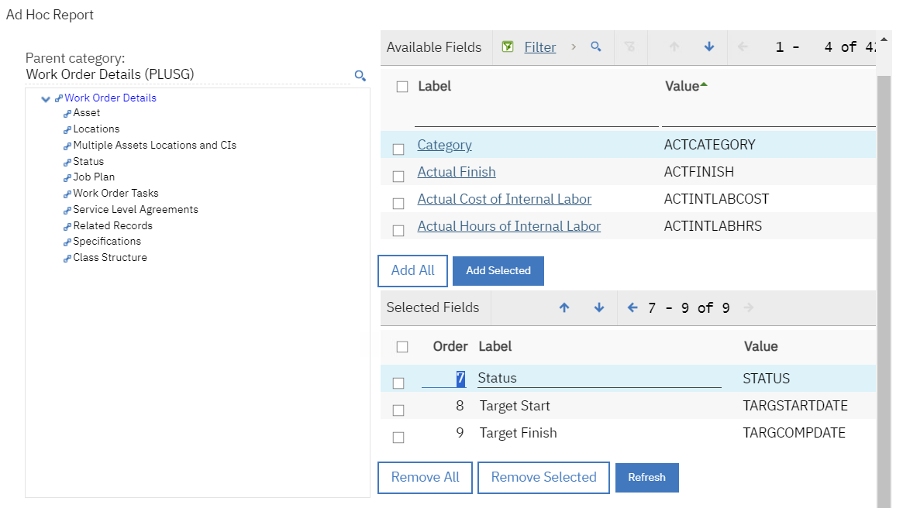The width and height of the screenshot is (904, 508).
Task: Select Multiple Assets Locations and CIs category
Action: [x=154, y=145]
